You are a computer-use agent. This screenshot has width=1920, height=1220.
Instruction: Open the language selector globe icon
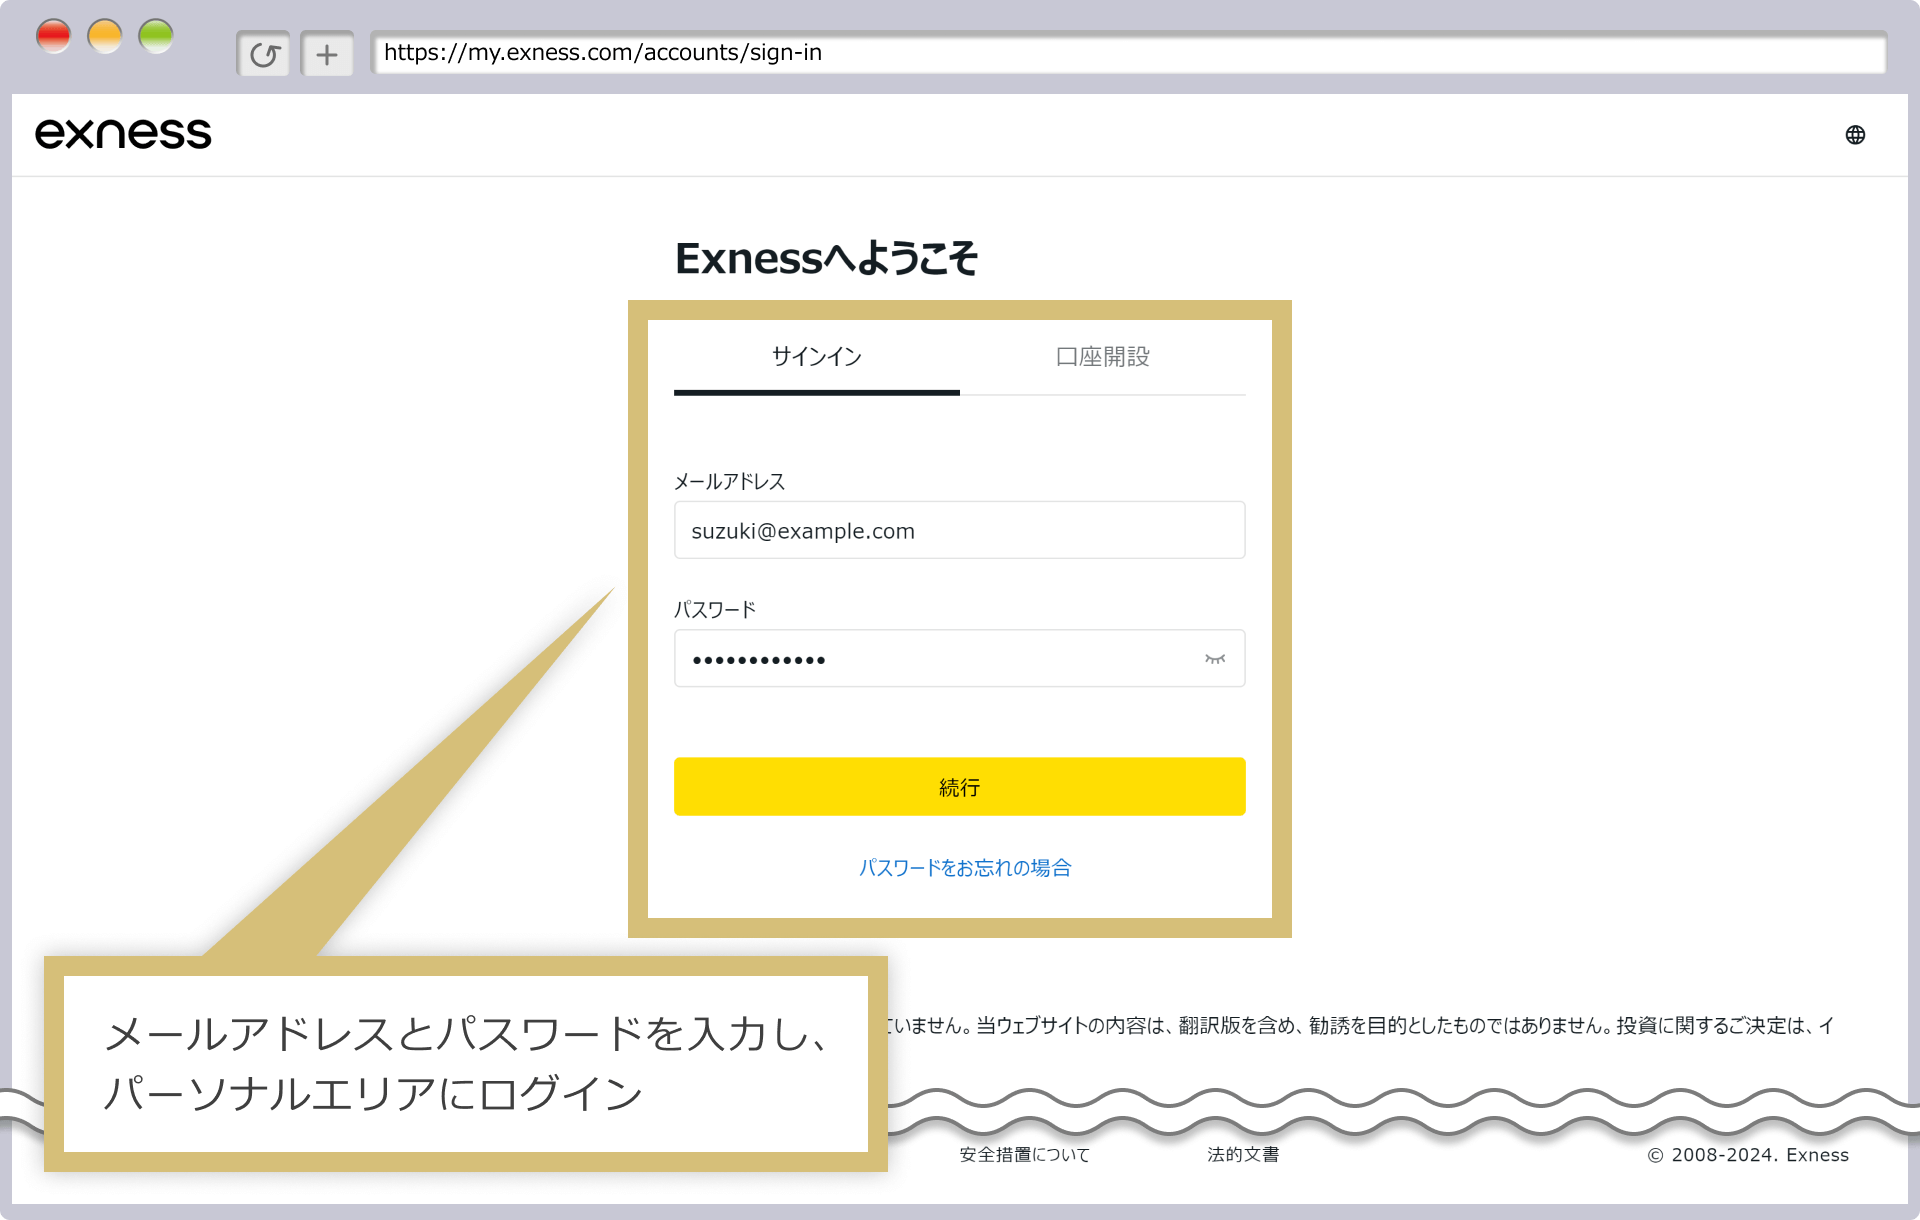pyautogui.click(x=1855, y=133)
